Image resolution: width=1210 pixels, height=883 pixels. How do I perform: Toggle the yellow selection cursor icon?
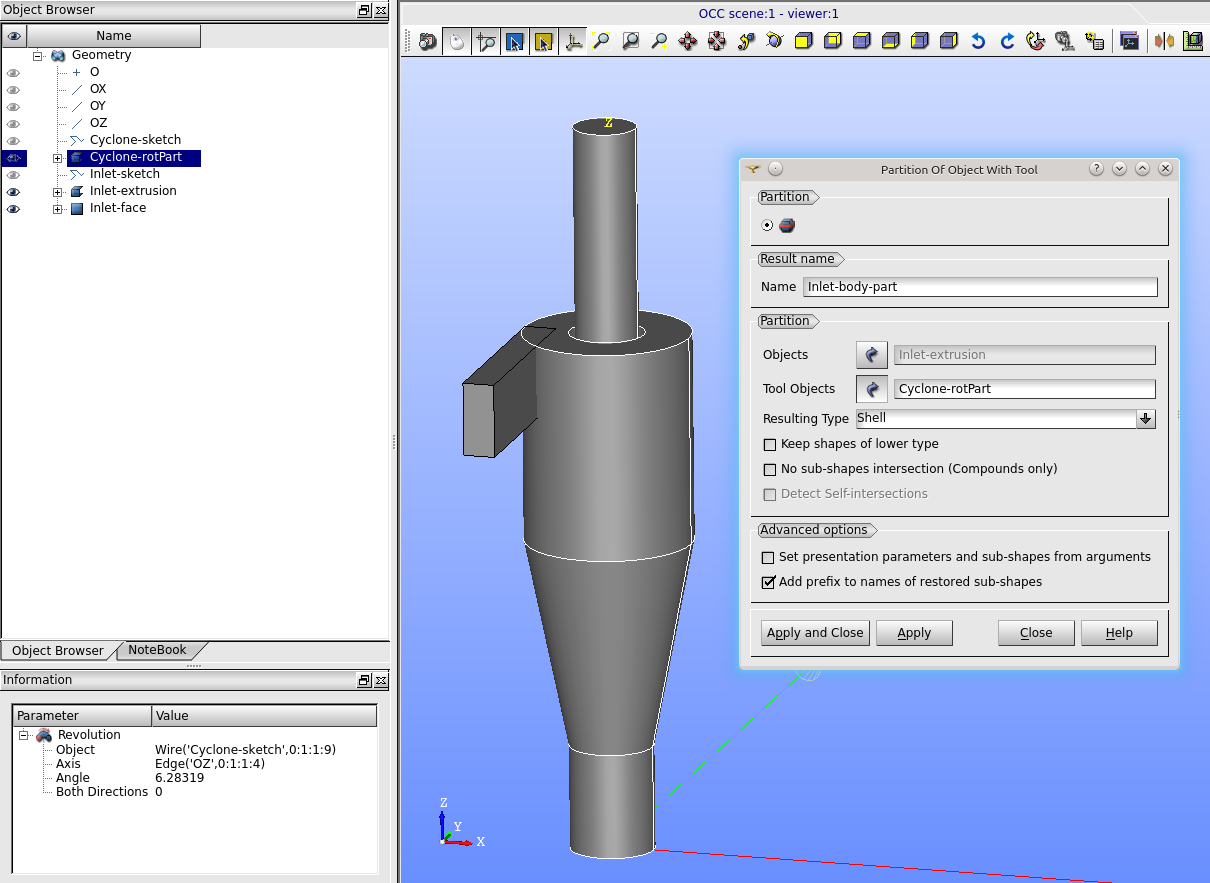tap(544, 42)
